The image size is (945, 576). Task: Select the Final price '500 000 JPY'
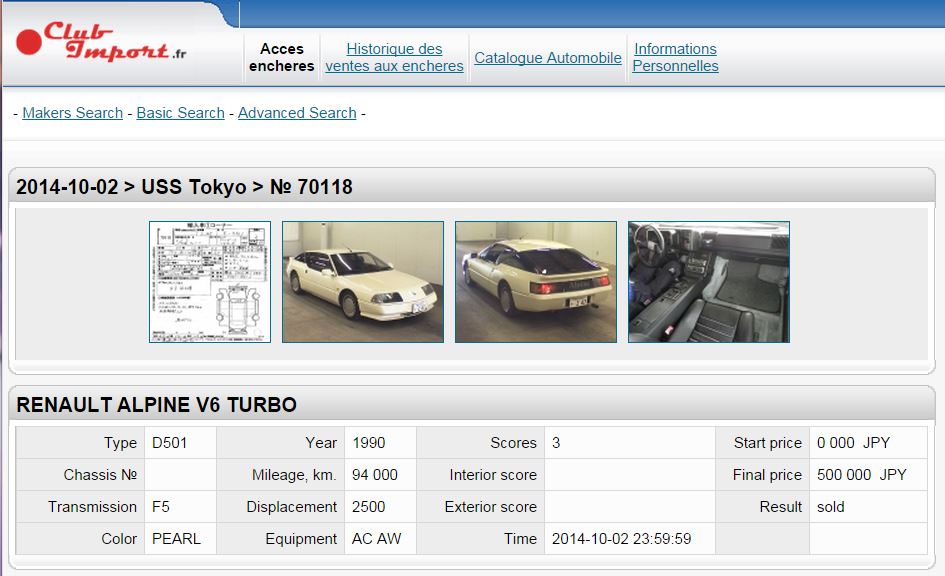tap(862, 475)
